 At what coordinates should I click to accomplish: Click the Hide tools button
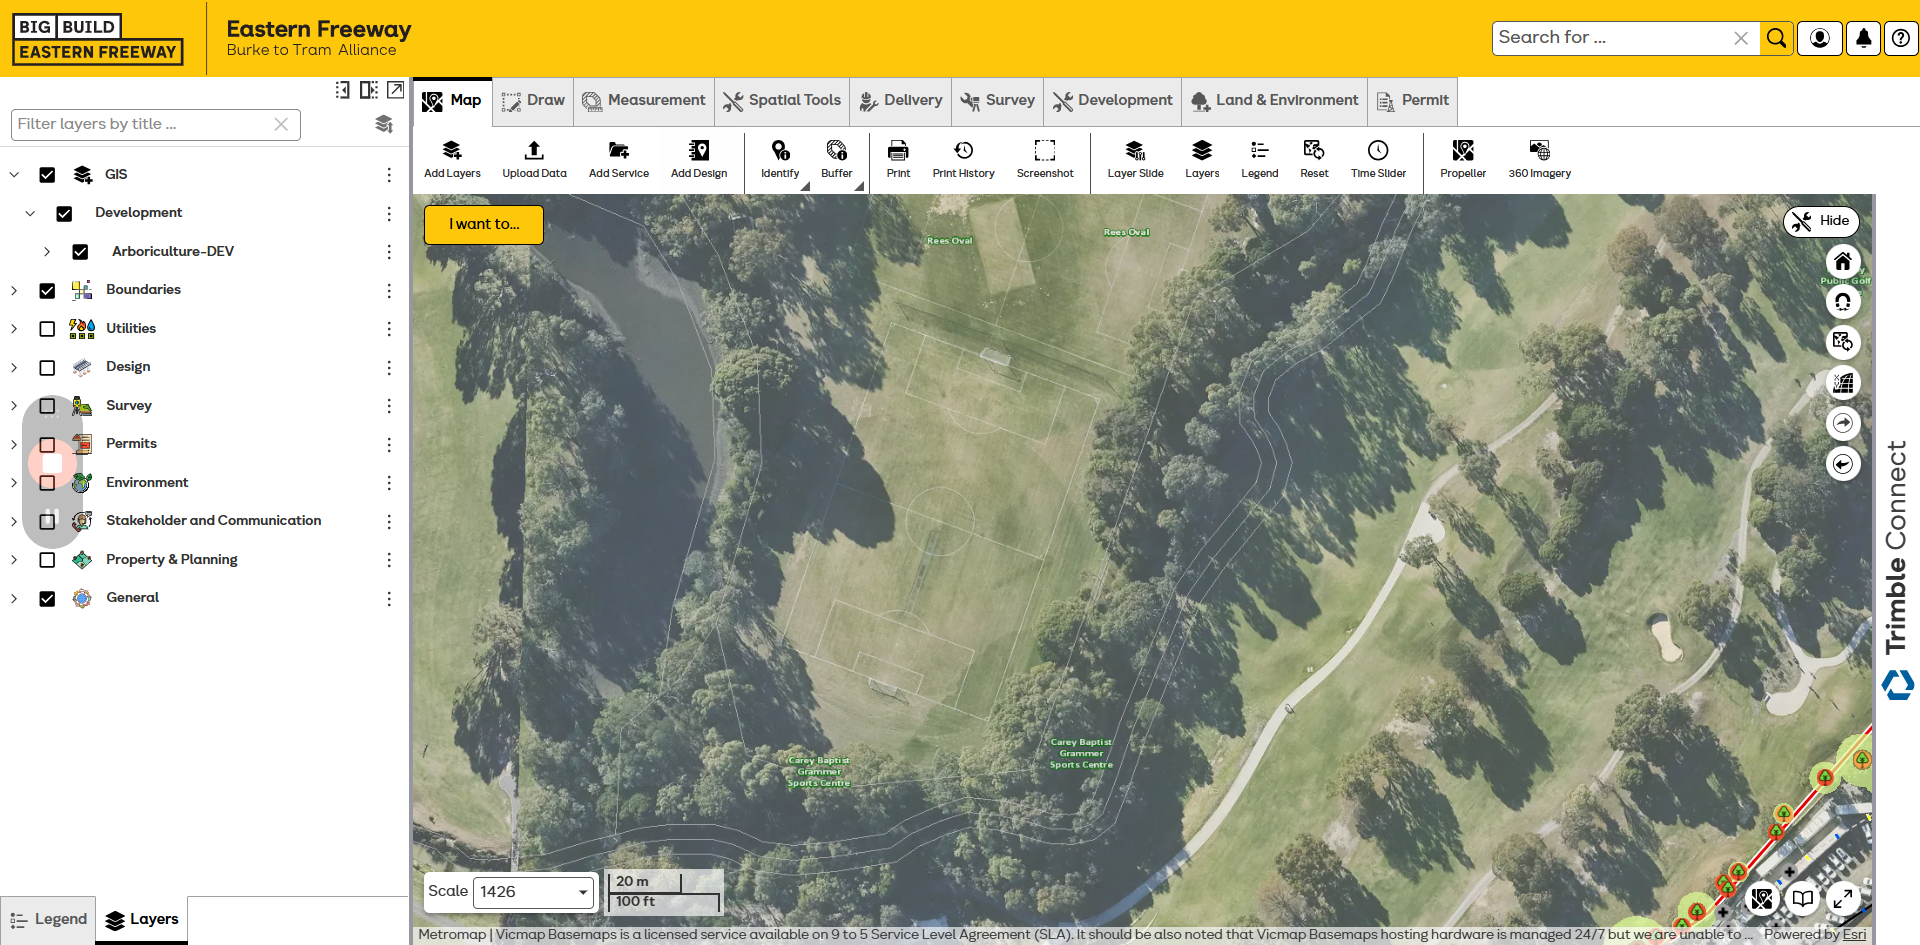click(1821, 221)
